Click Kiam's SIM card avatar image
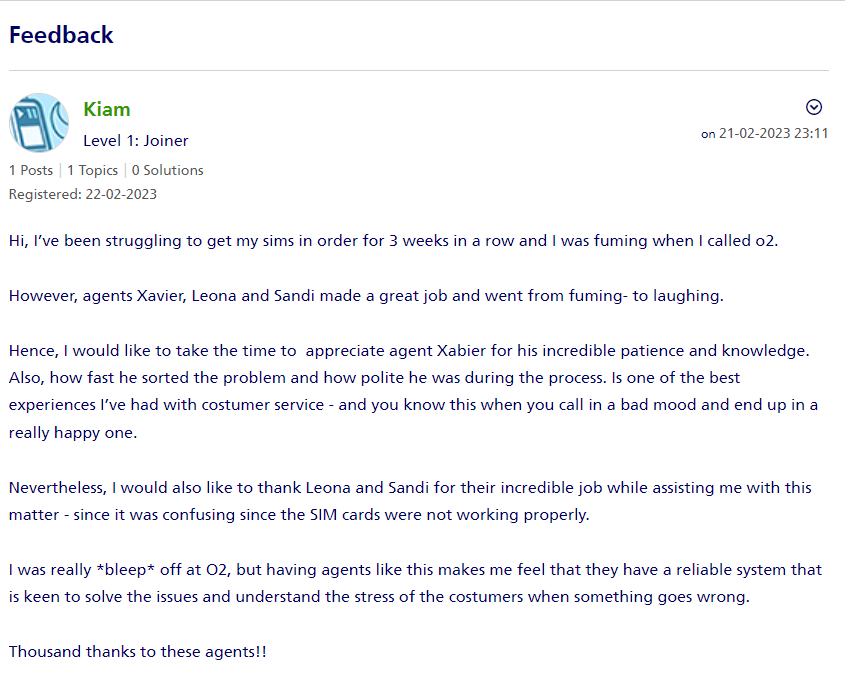The image size is (845, 685). click(38, 123)
